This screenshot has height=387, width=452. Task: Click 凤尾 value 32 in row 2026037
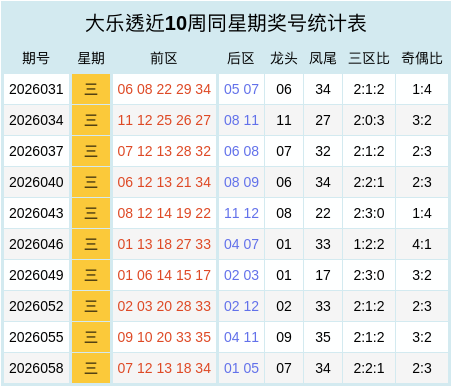(323, 151)
